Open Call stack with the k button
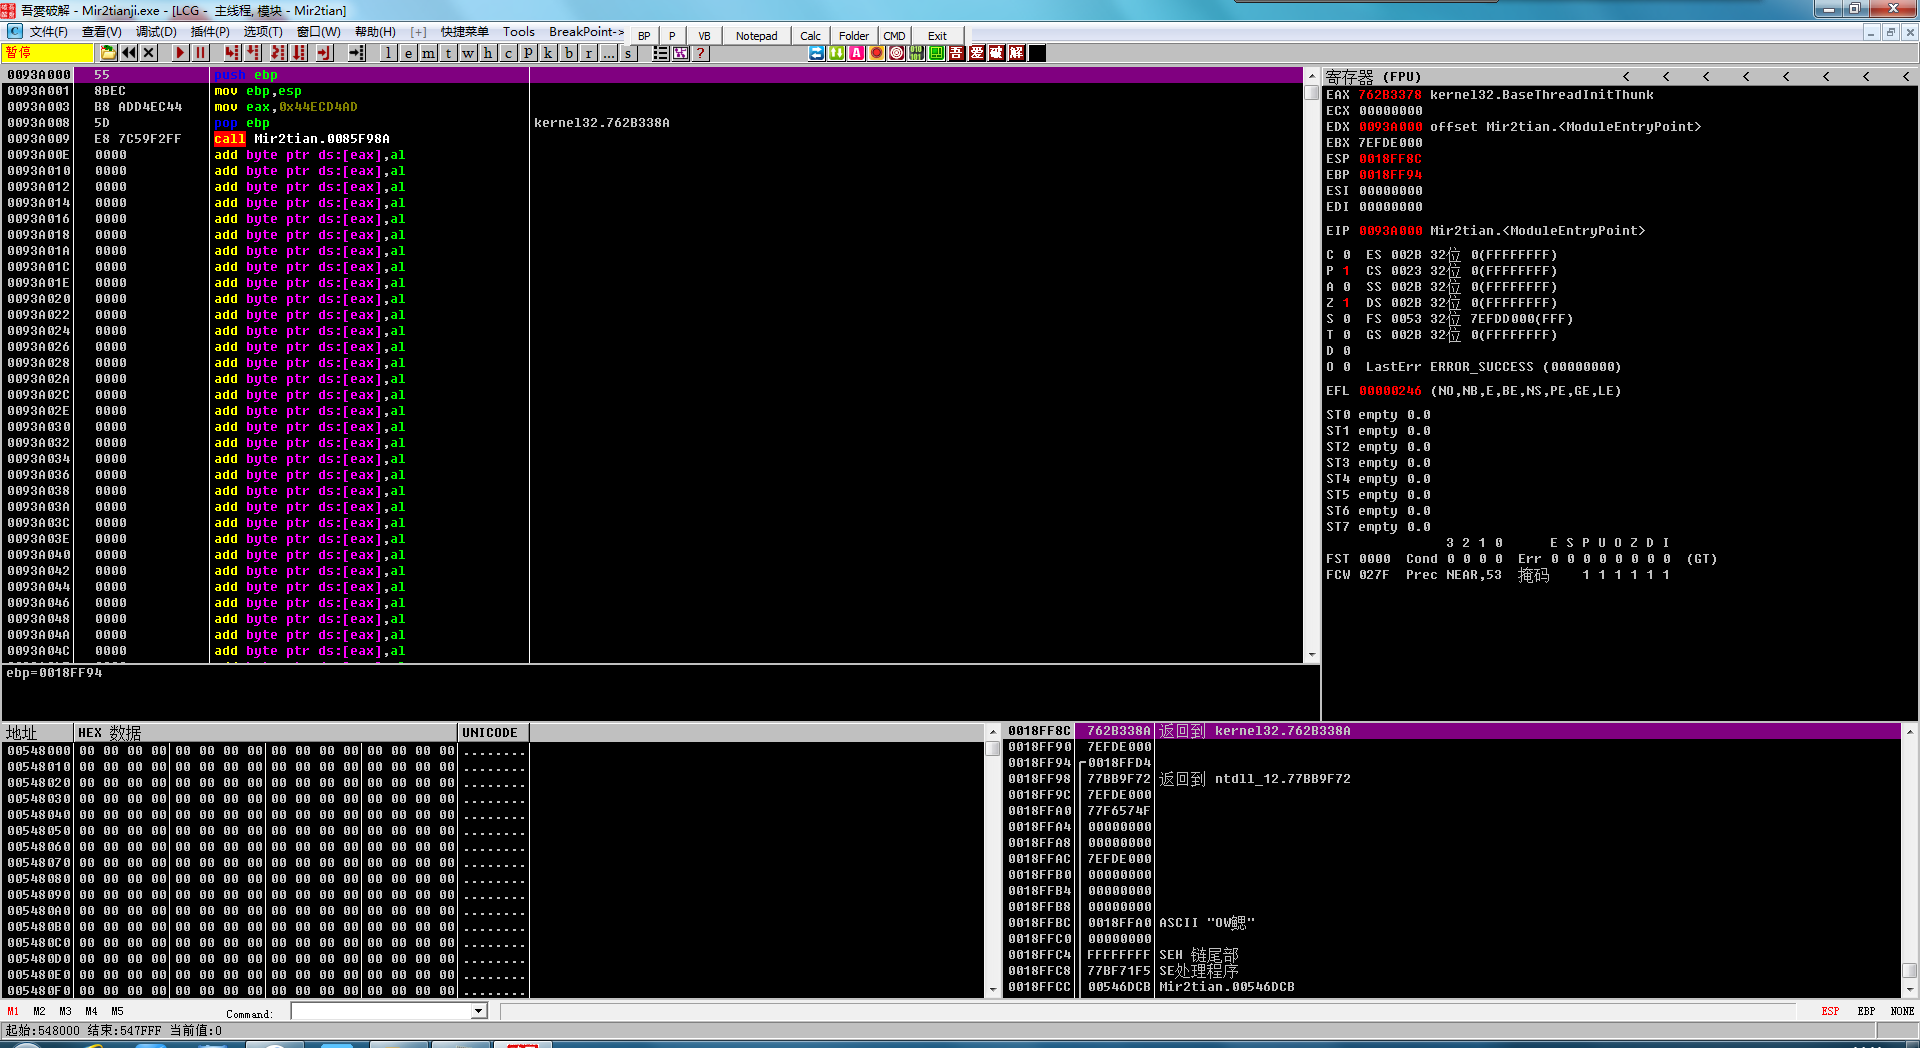1920x1048 pixels. [548, 53]
